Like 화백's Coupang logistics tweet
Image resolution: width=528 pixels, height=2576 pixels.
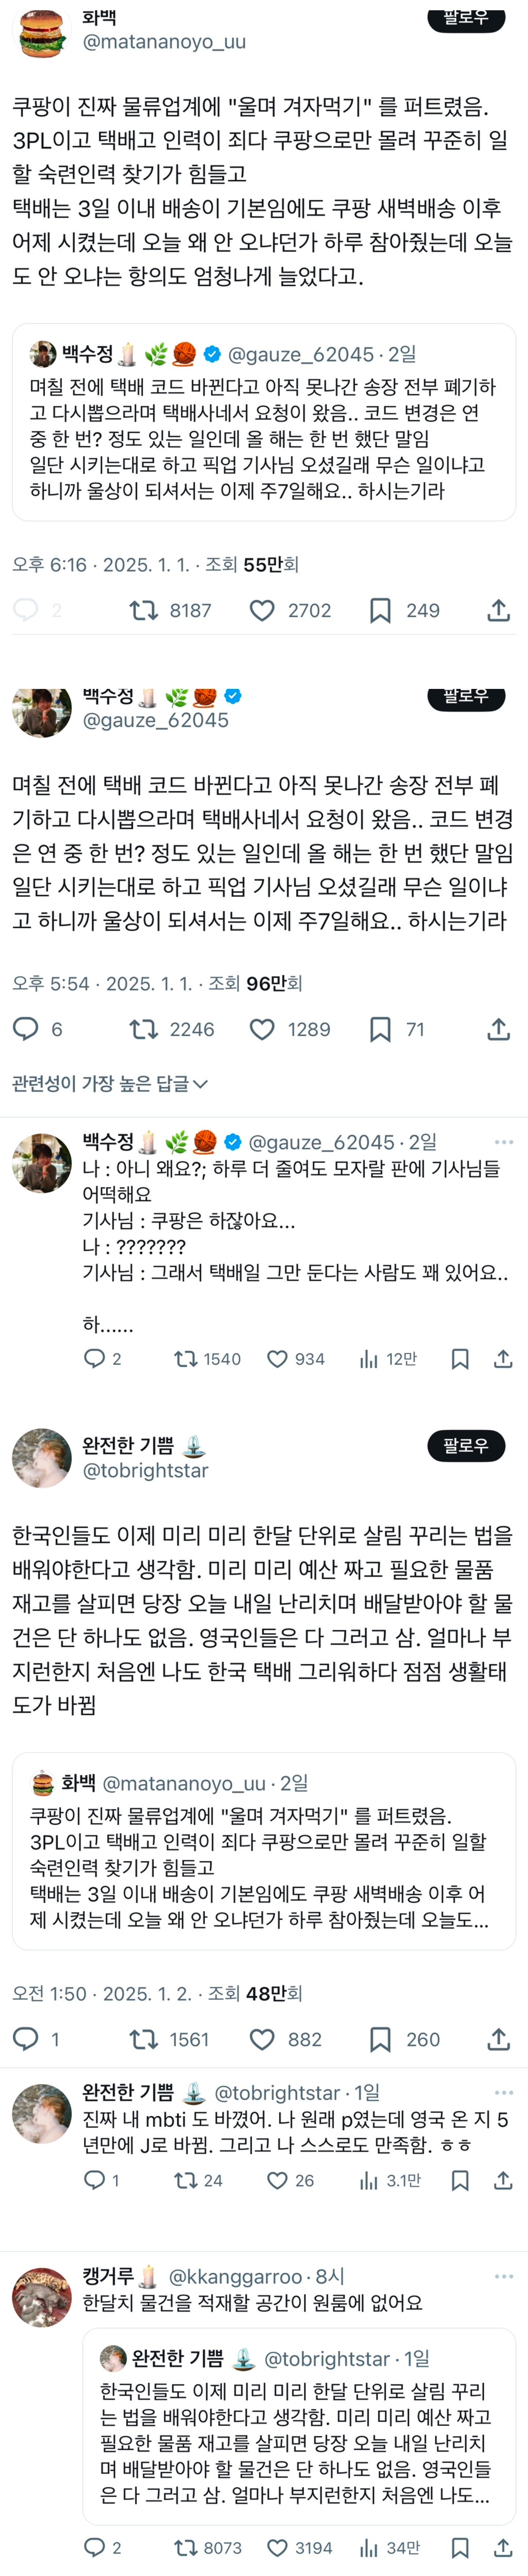[x=262, y=610]
